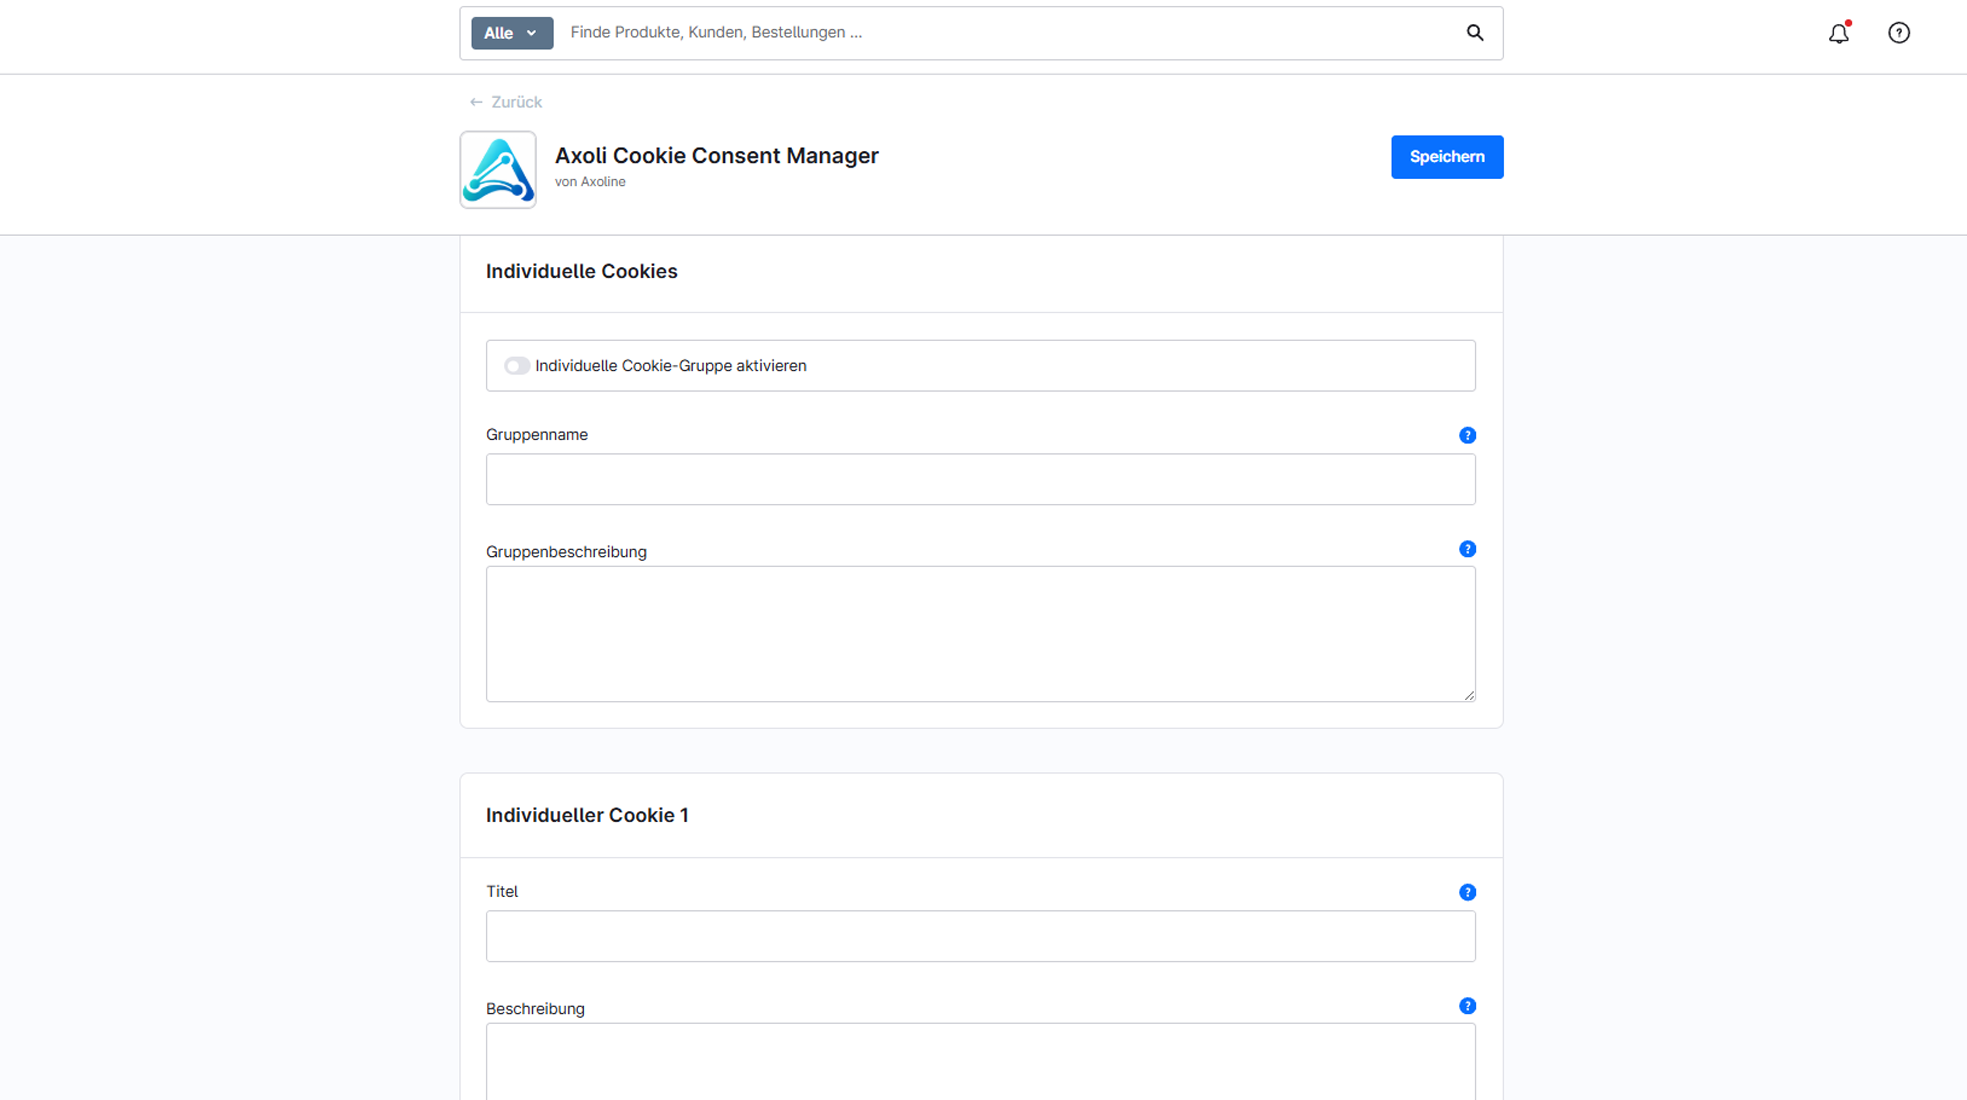Show help tooltip for Gruppenname

pyautogui.click(x=1467, y=435)
